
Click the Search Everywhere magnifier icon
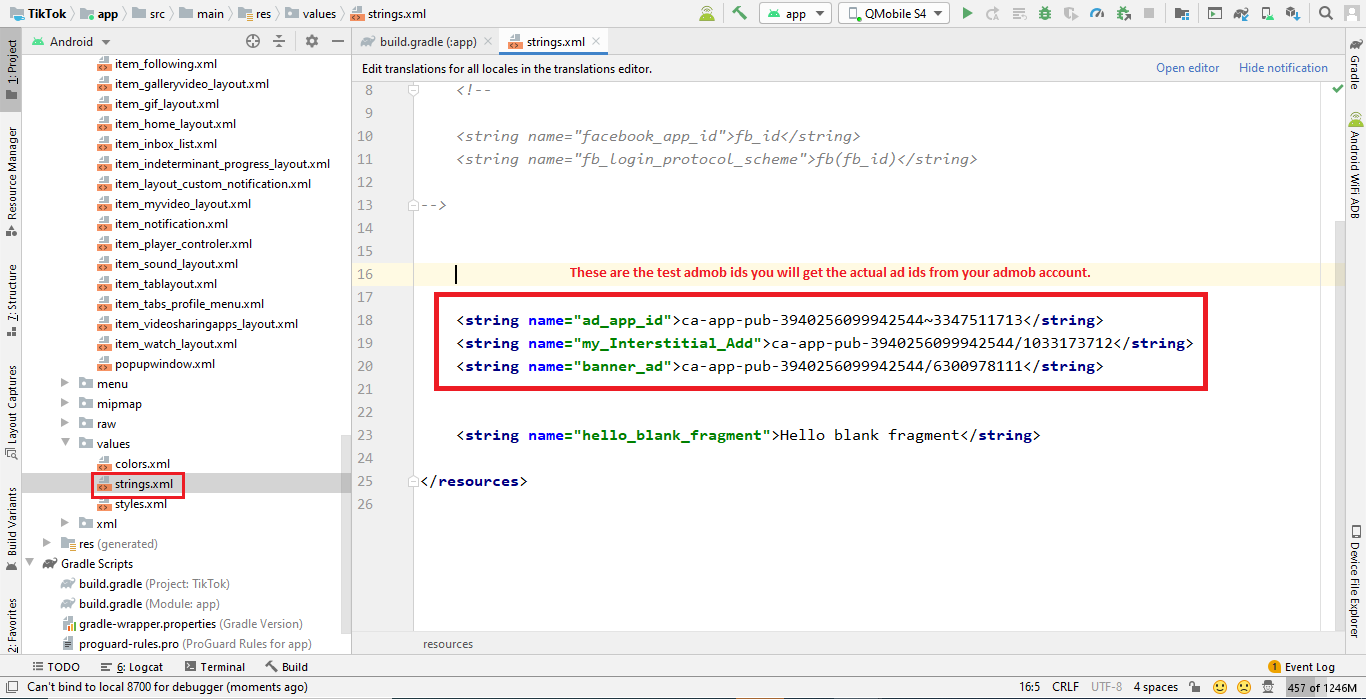click(1327, 14)
